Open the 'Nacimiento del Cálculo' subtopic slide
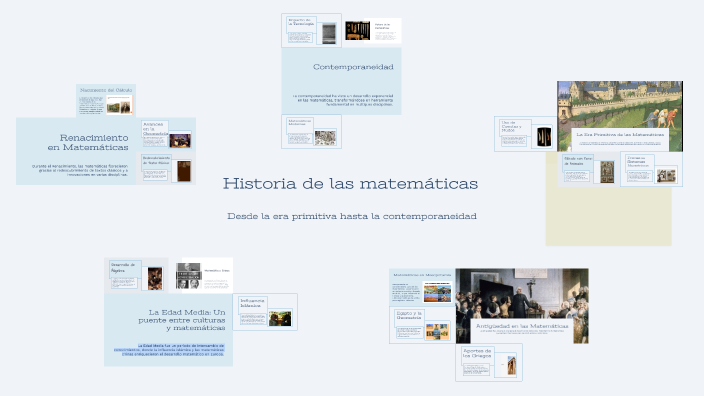This screenshot has height=396, width=704. coord(106,101)
